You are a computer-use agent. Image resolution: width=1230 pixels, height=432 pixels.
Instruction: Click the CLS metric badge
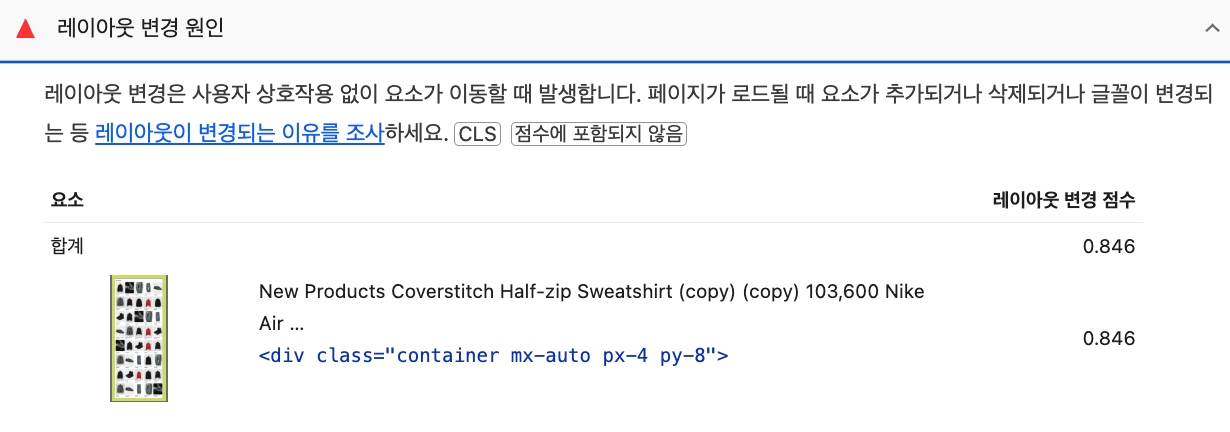tap(478, 134)
